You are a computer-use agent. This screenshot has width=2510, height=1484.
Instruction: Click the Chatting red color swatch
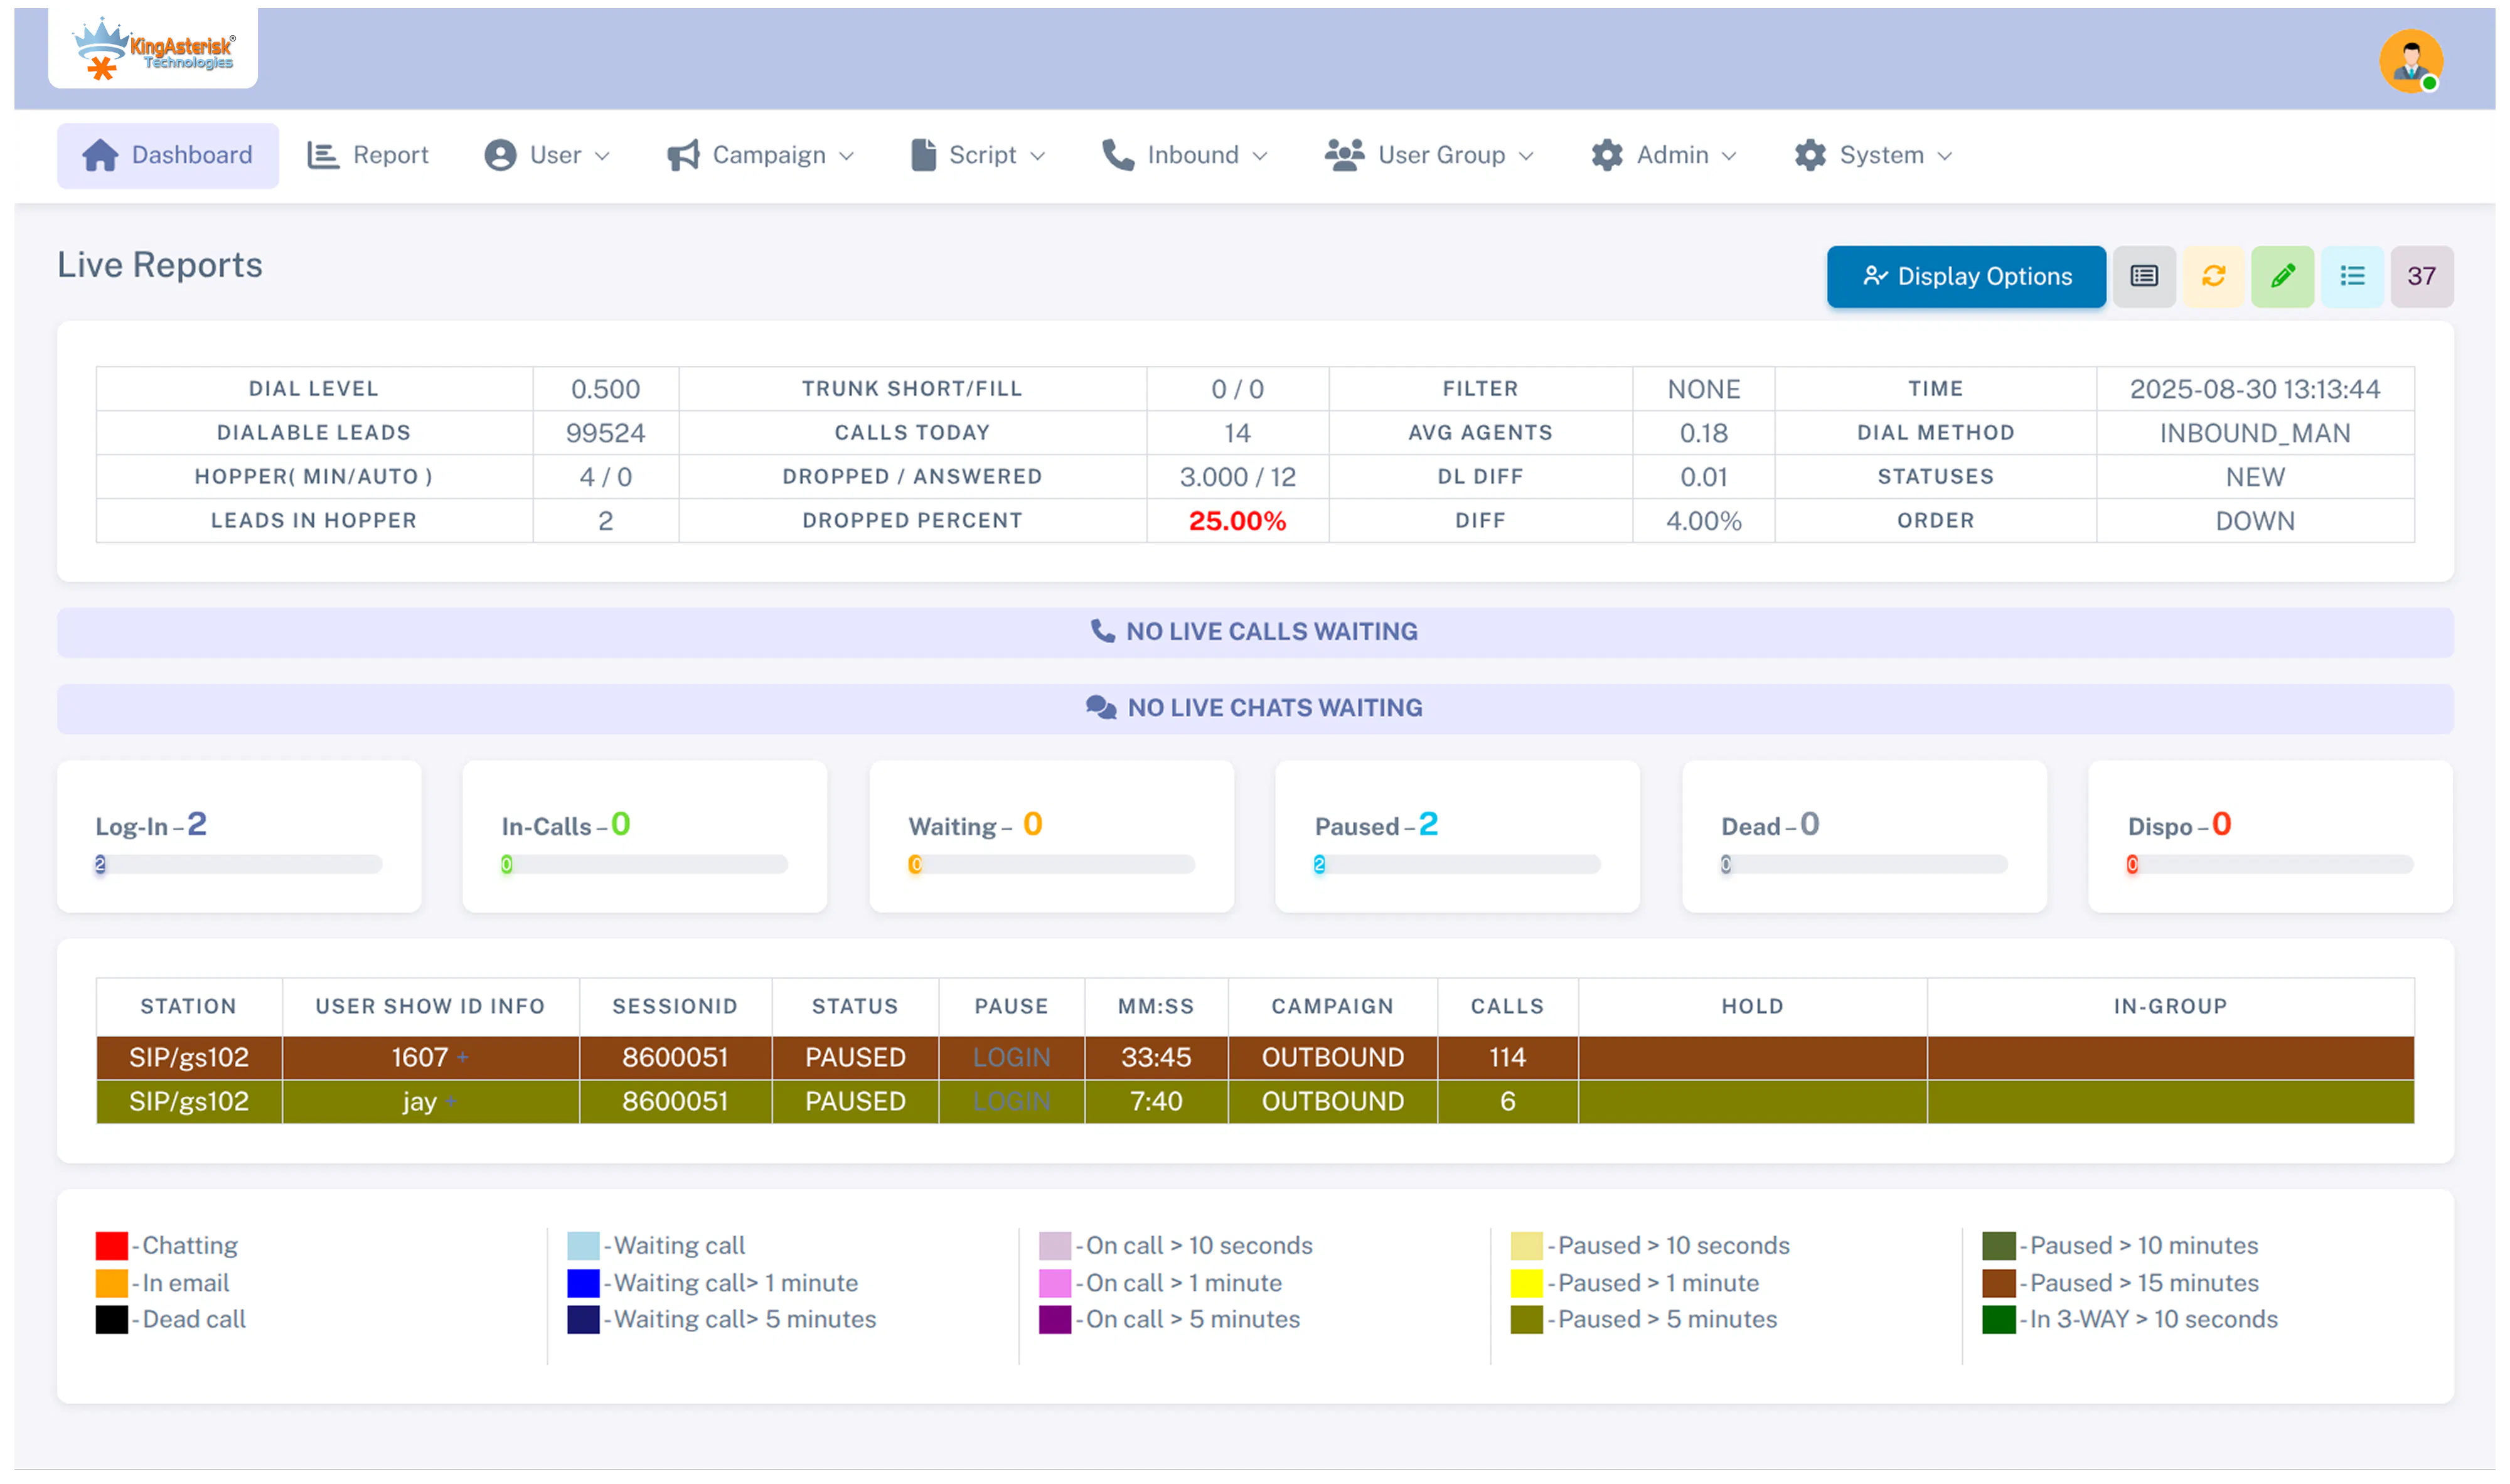click(x=111, y=1245)
